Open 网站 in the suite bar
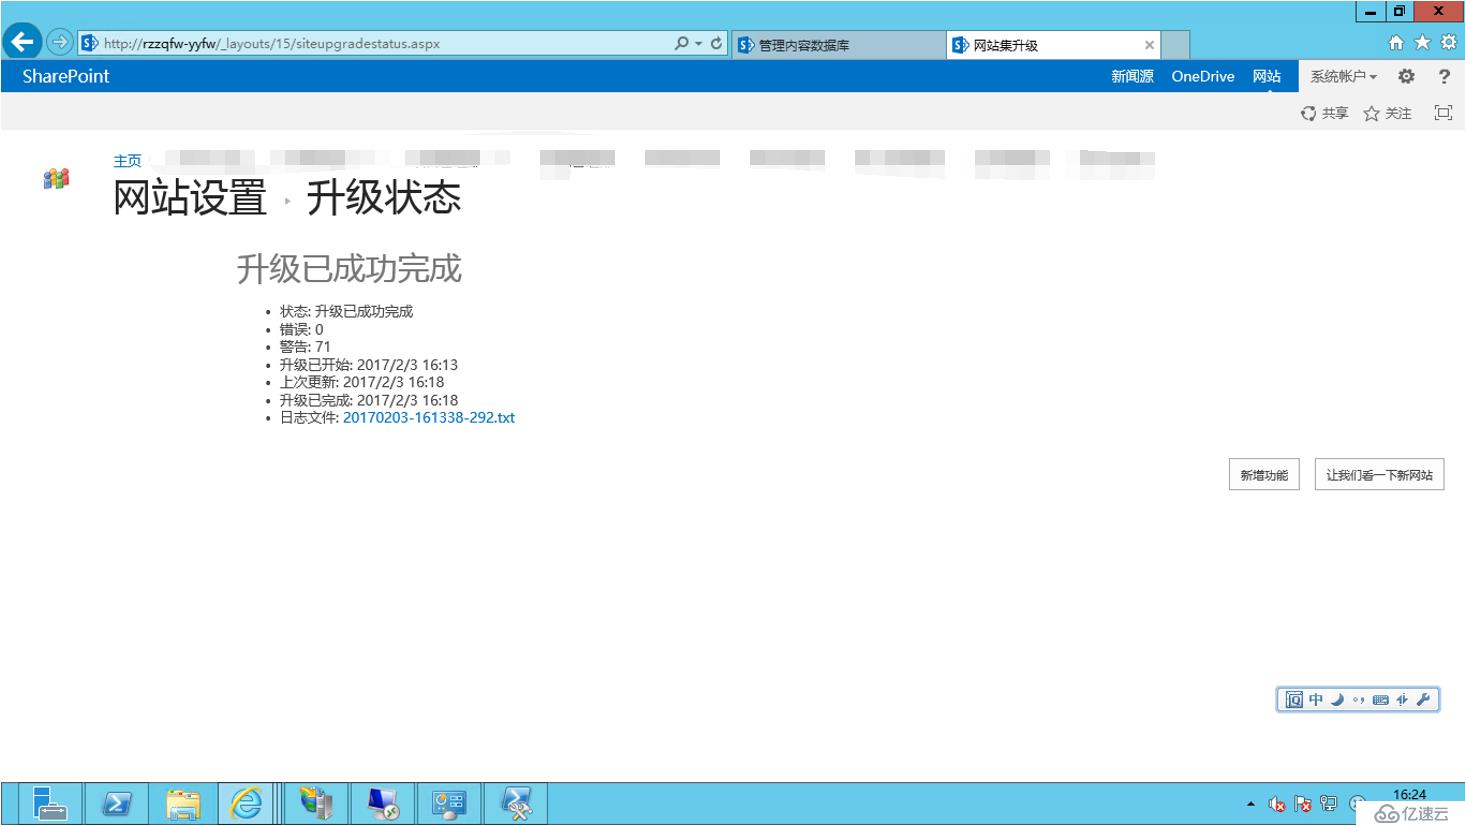 tap(1266, 76)
